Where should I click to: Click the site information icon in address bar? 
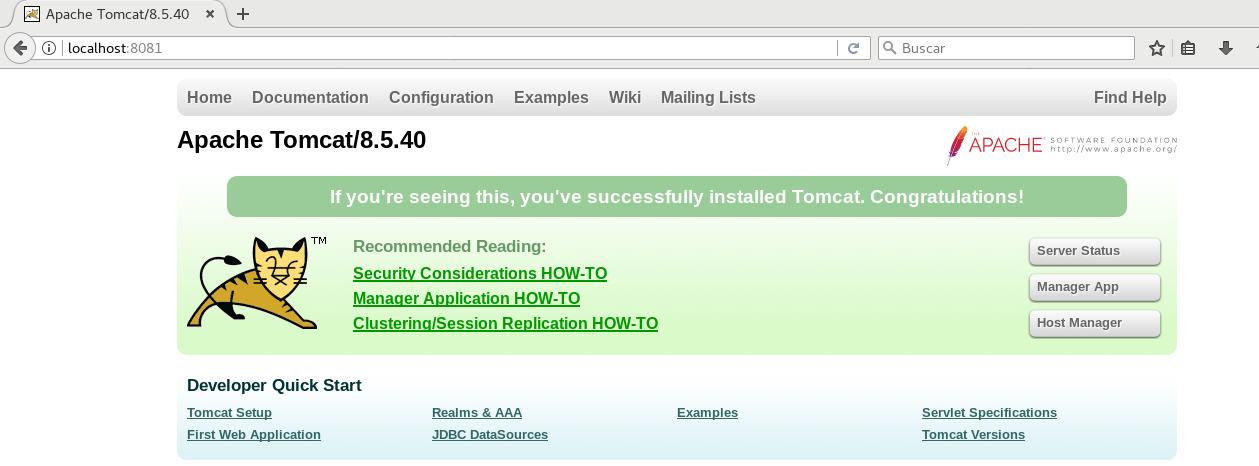[x=49, y=48]
